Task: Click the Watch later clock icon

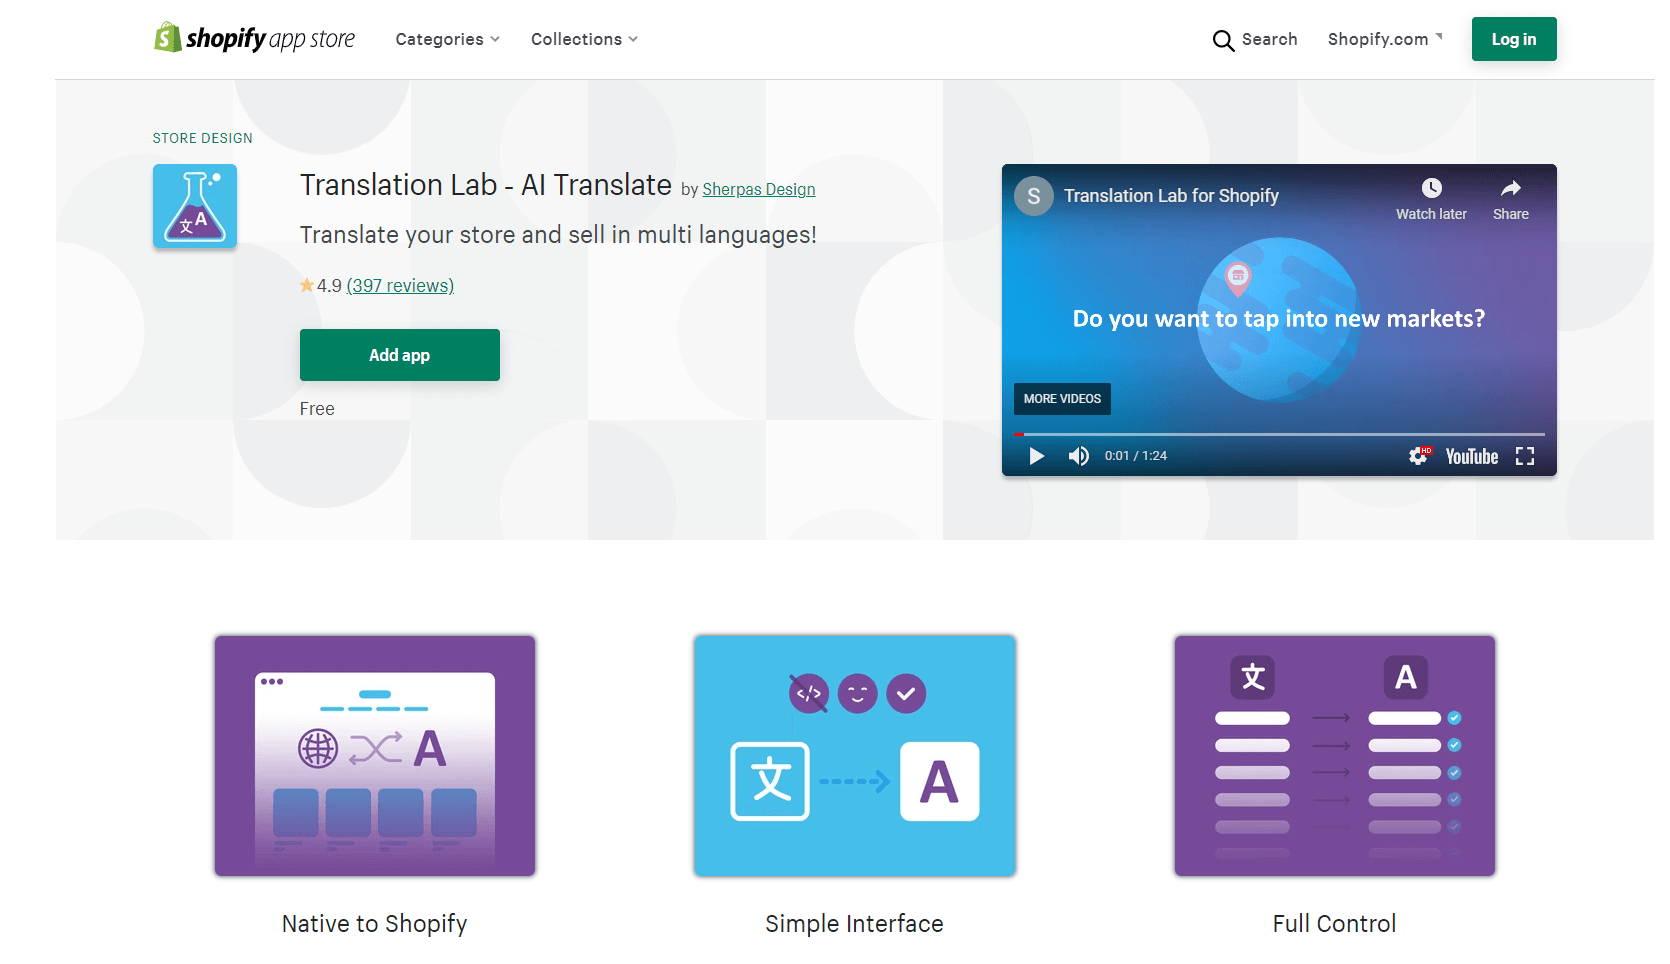Action: coord(1432,188)
